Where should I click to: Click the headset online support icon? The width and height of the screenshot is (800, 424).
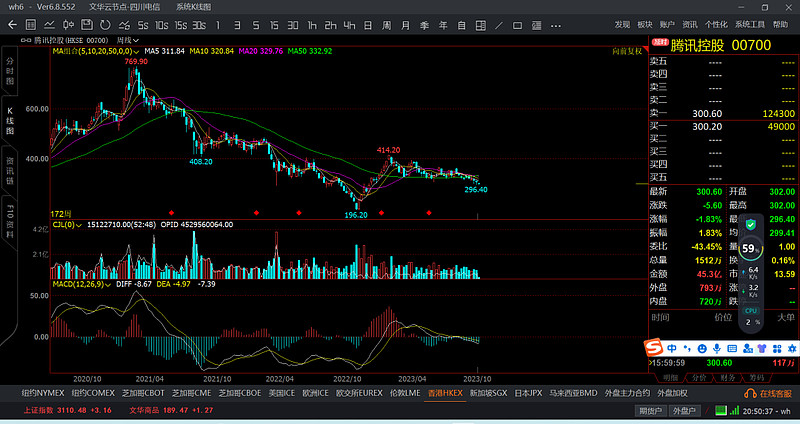(750, 393)
